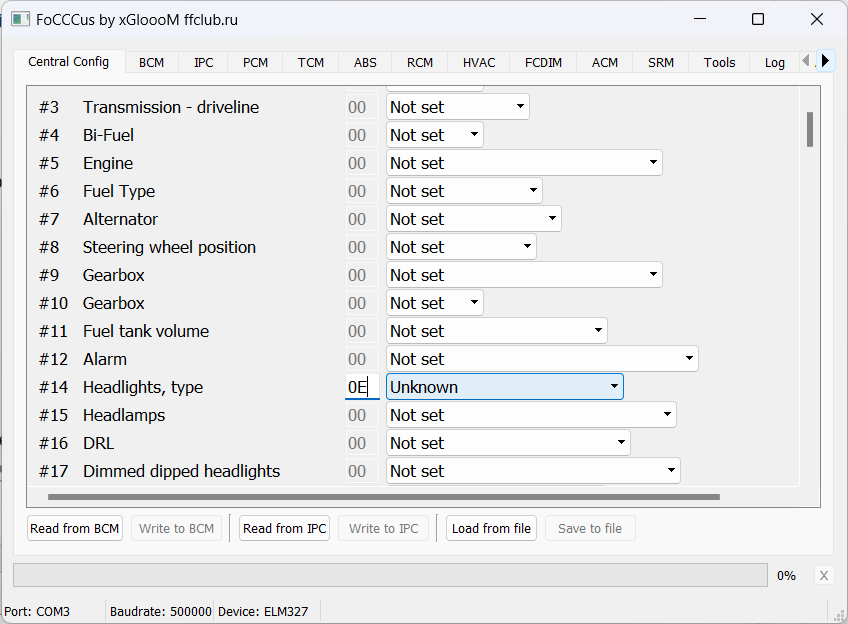The width and height of the screenshot is (848, 624).
Task: Click the Baudrate: 500000 status text
Action: 161,612
